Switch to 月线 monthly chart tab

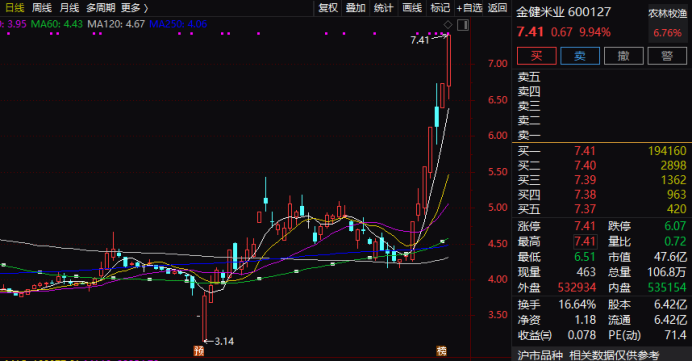(69, 8)
